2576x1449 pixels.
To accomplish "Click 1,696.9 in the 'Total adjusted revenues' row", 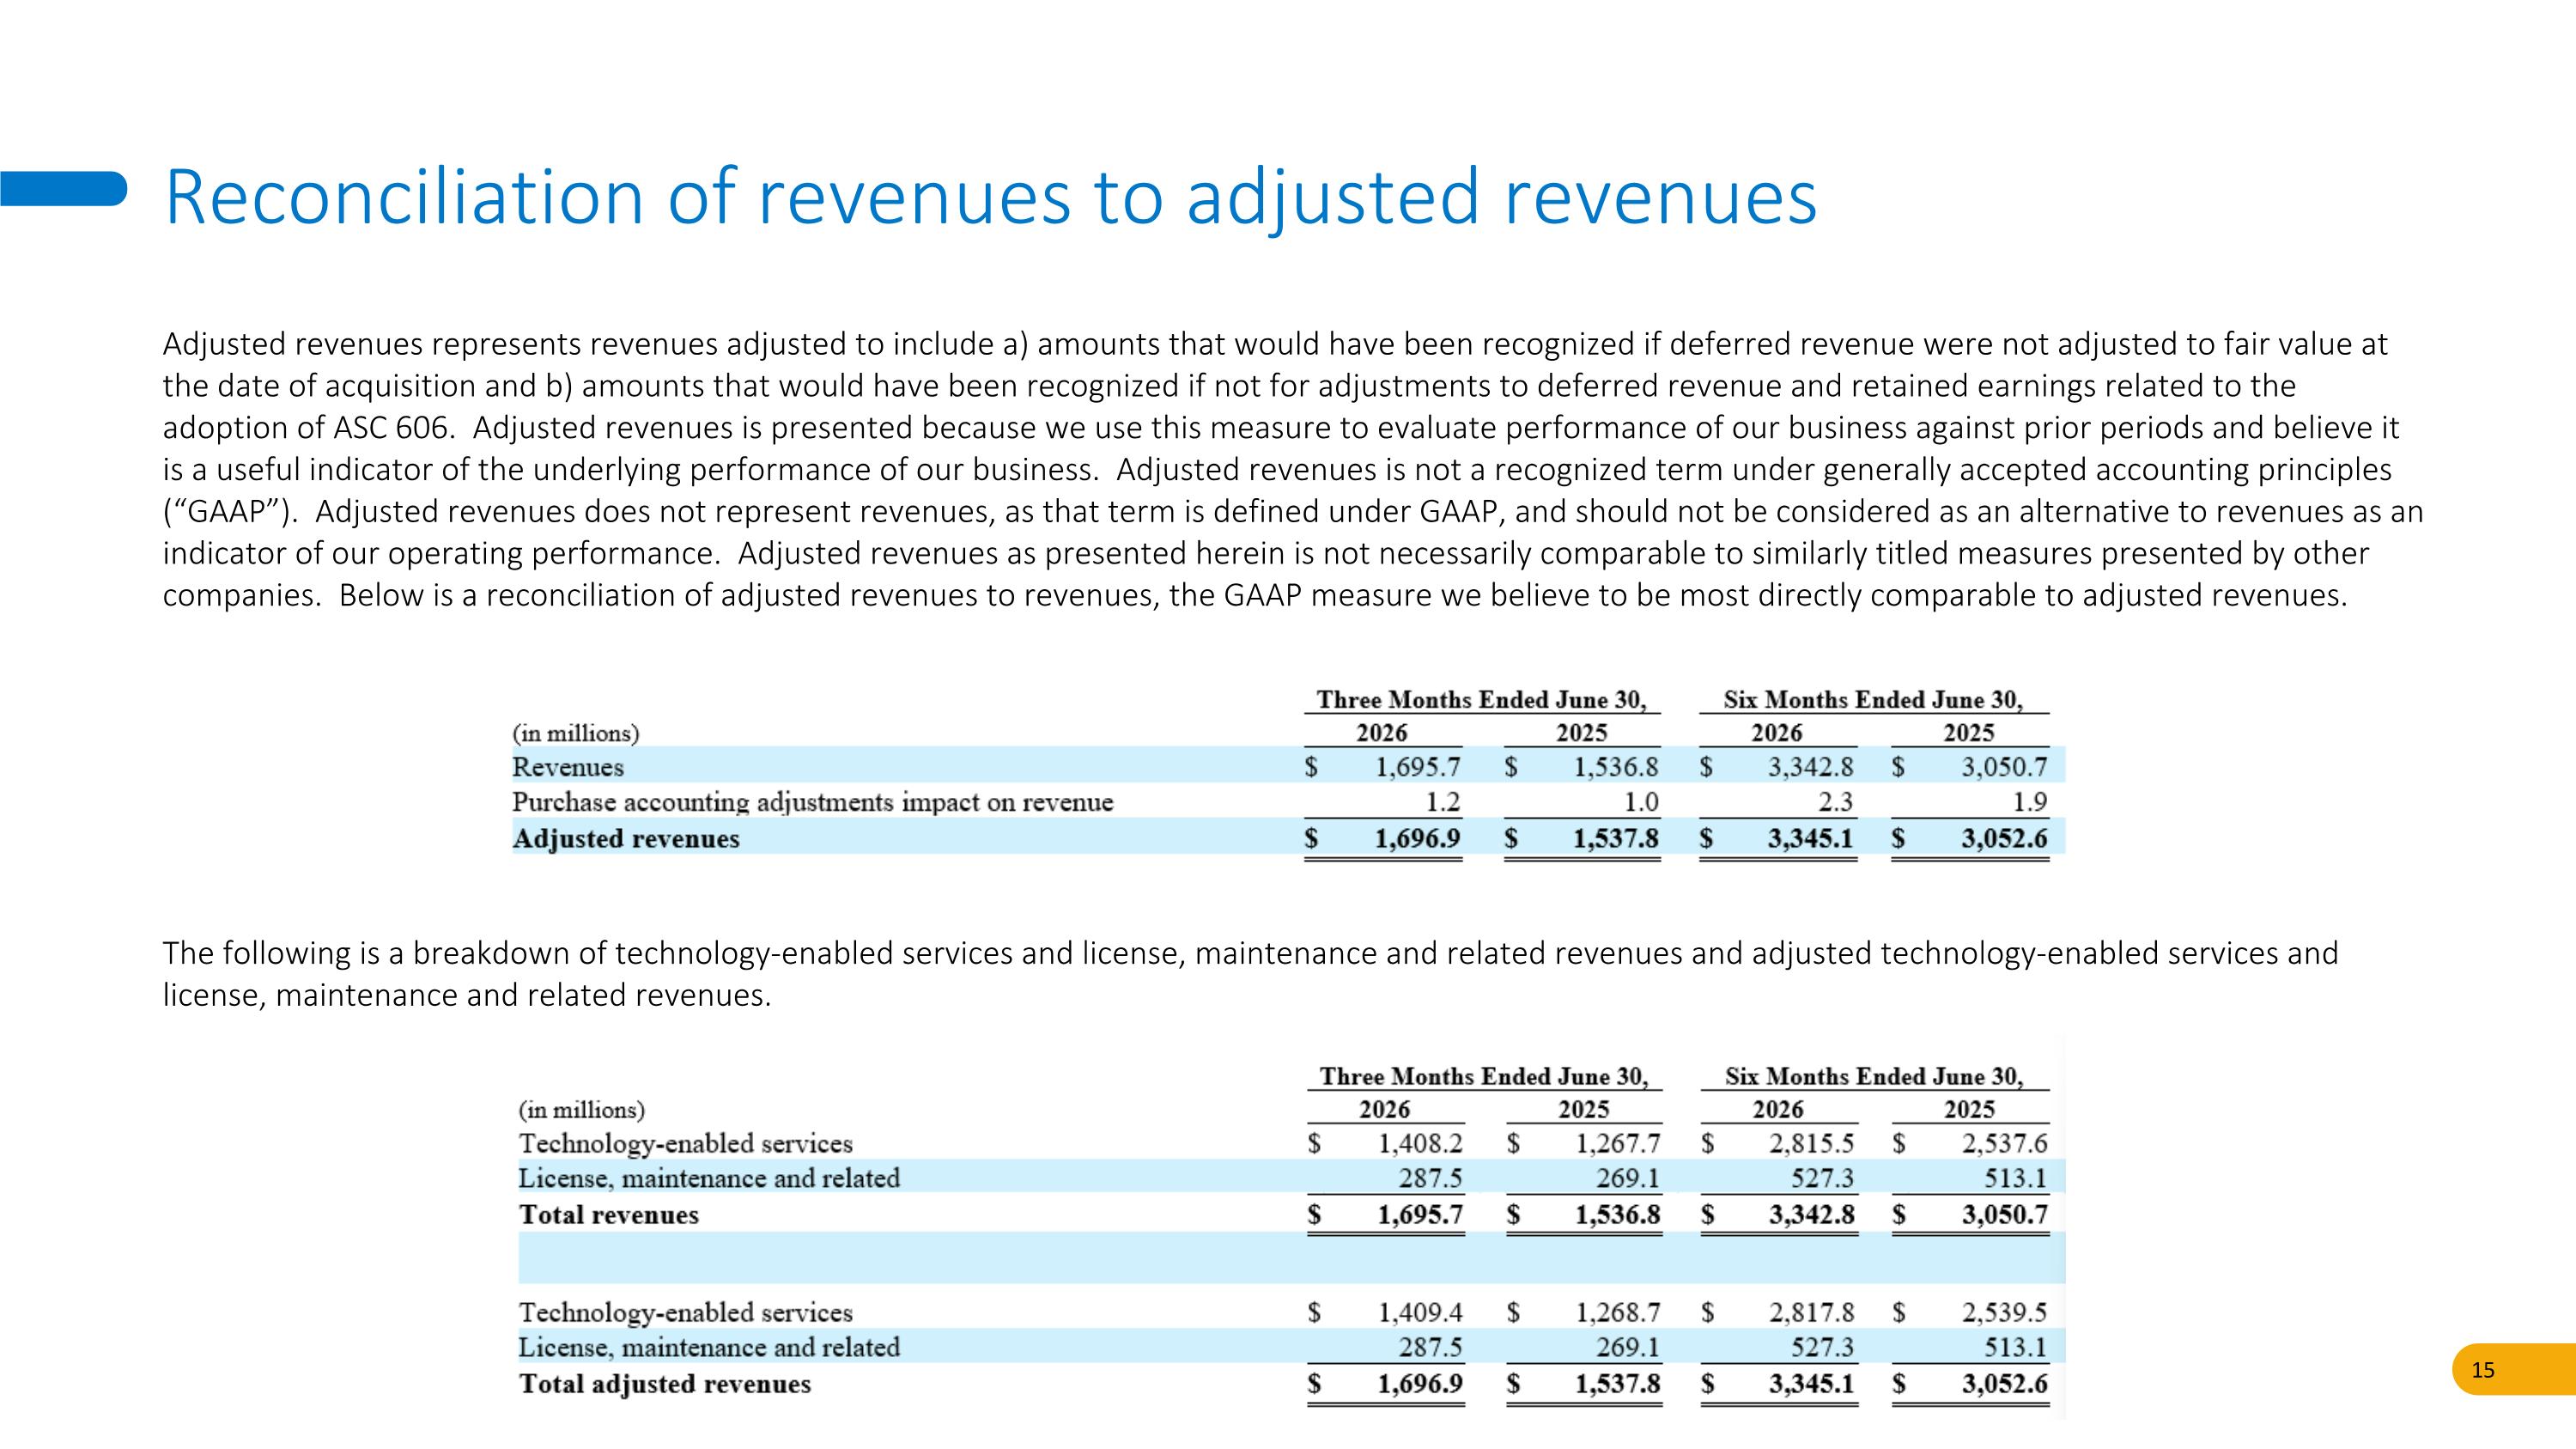I will (x=1420, y=1384).
